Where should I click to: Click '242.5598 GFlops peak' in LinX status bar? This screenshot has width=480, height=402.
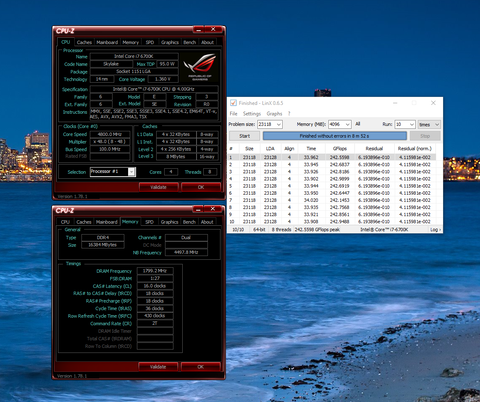317,229
